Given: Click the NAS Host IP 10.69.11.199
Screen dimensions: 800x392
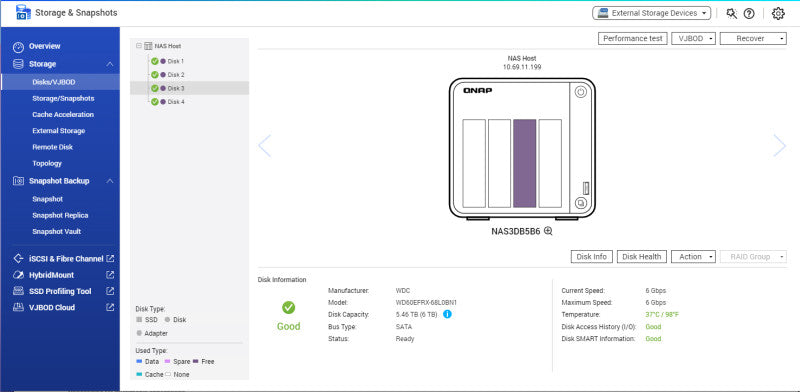Looking at the screenshot, I should [522, 67].
